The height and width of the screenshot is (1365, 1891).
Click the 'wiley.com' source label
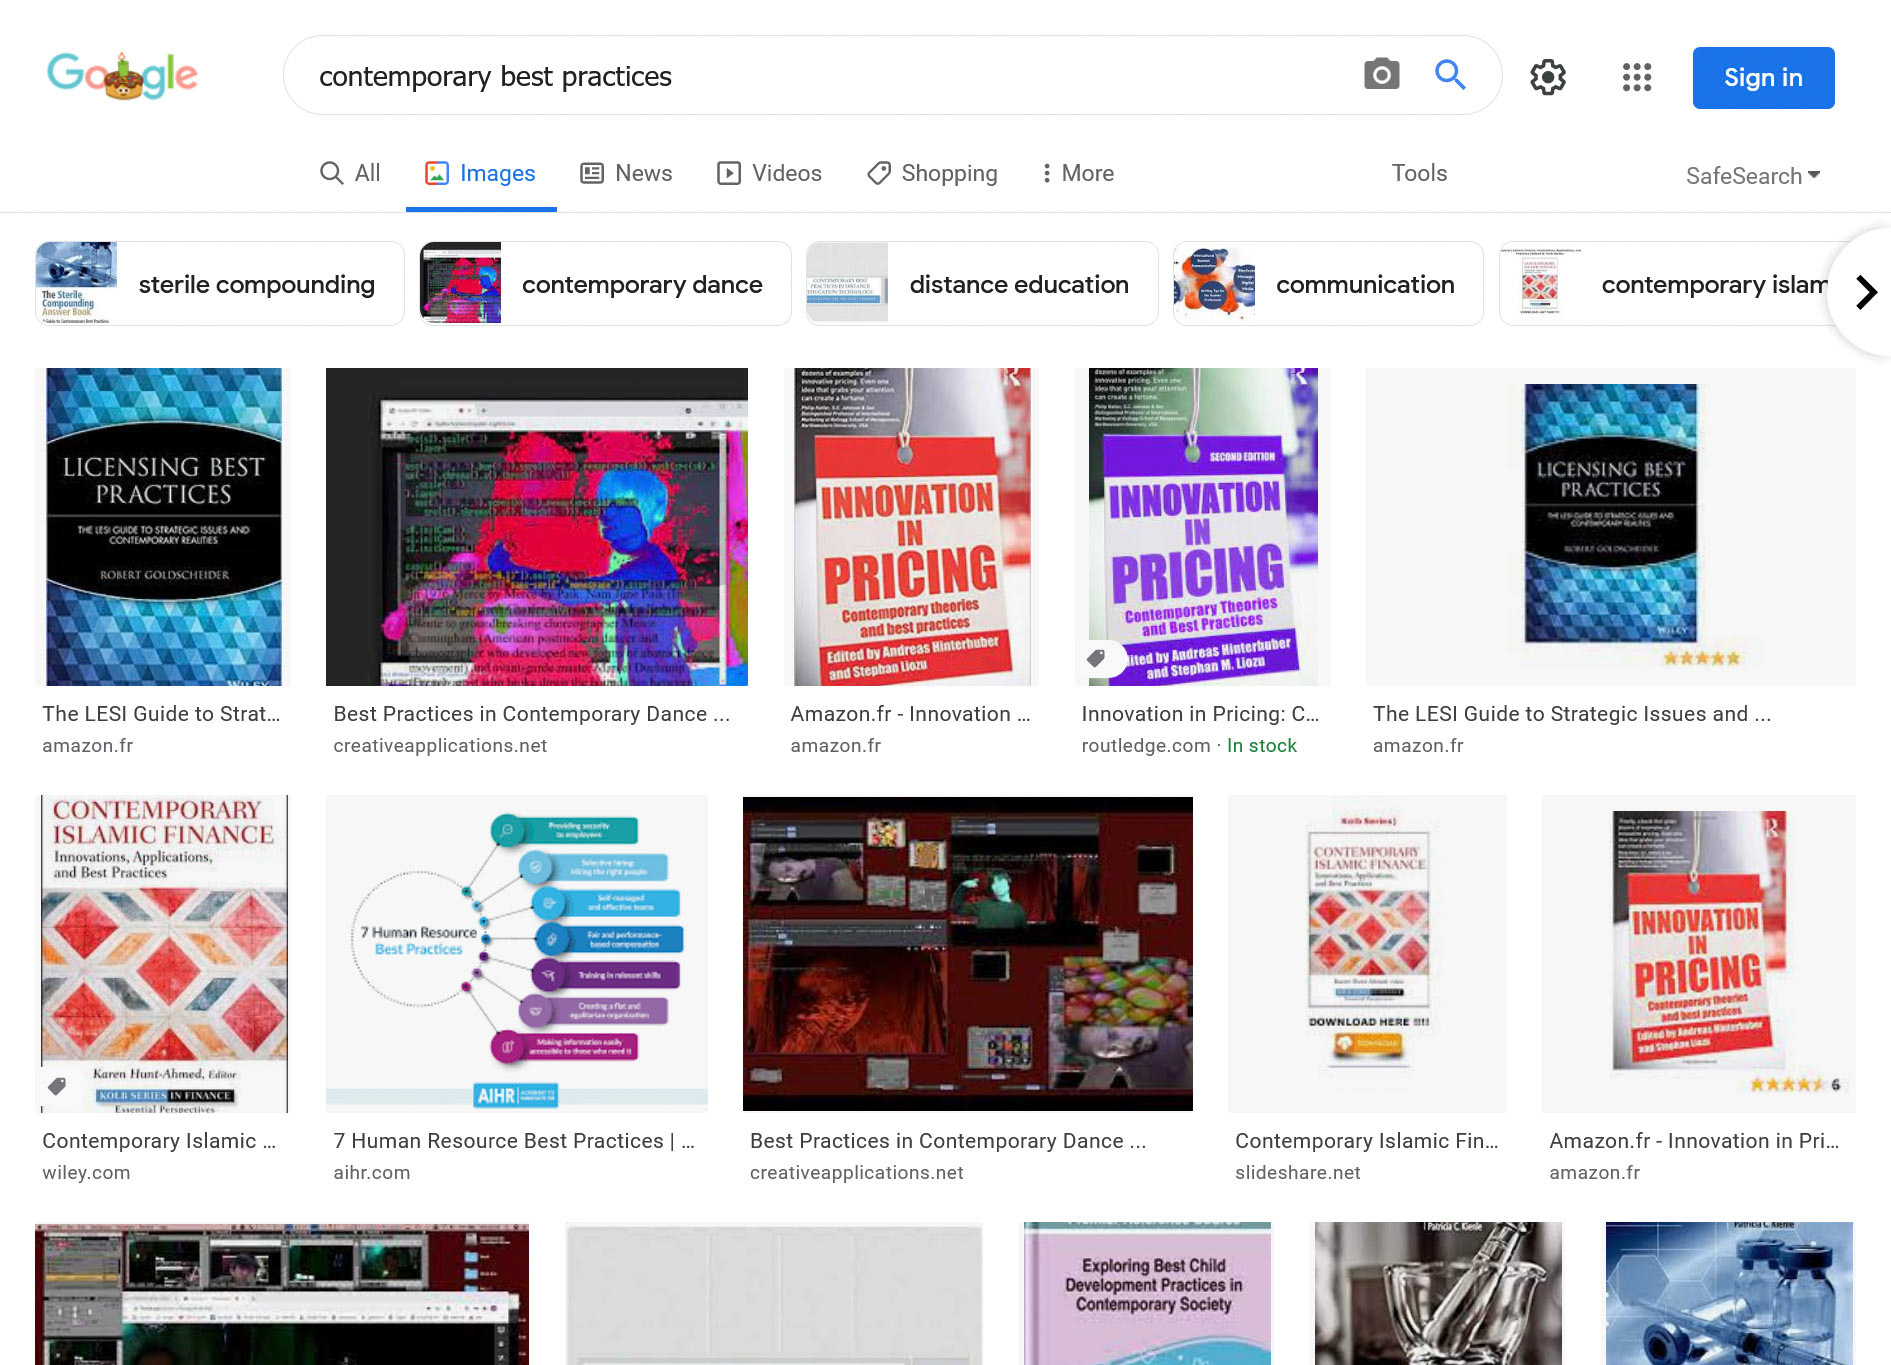(x=86, y=1173)
